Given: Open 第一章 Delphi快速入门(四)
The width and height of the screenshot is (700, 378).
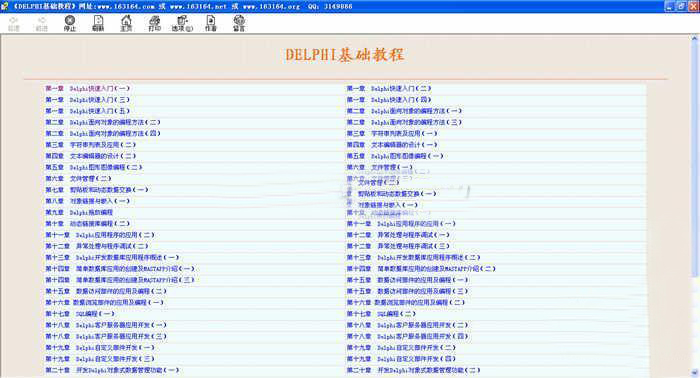Looking at the screenshot, I should tap(389, 100).
